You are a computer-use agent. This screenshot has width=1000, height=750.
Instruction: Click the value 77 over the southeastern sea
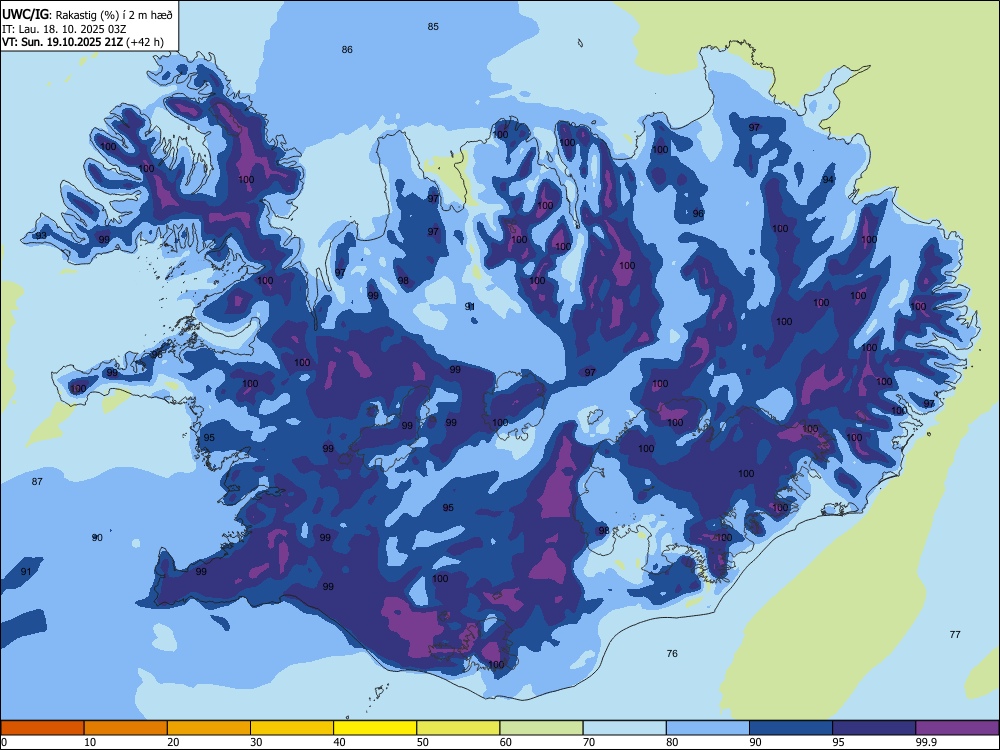tap(955, 635)
